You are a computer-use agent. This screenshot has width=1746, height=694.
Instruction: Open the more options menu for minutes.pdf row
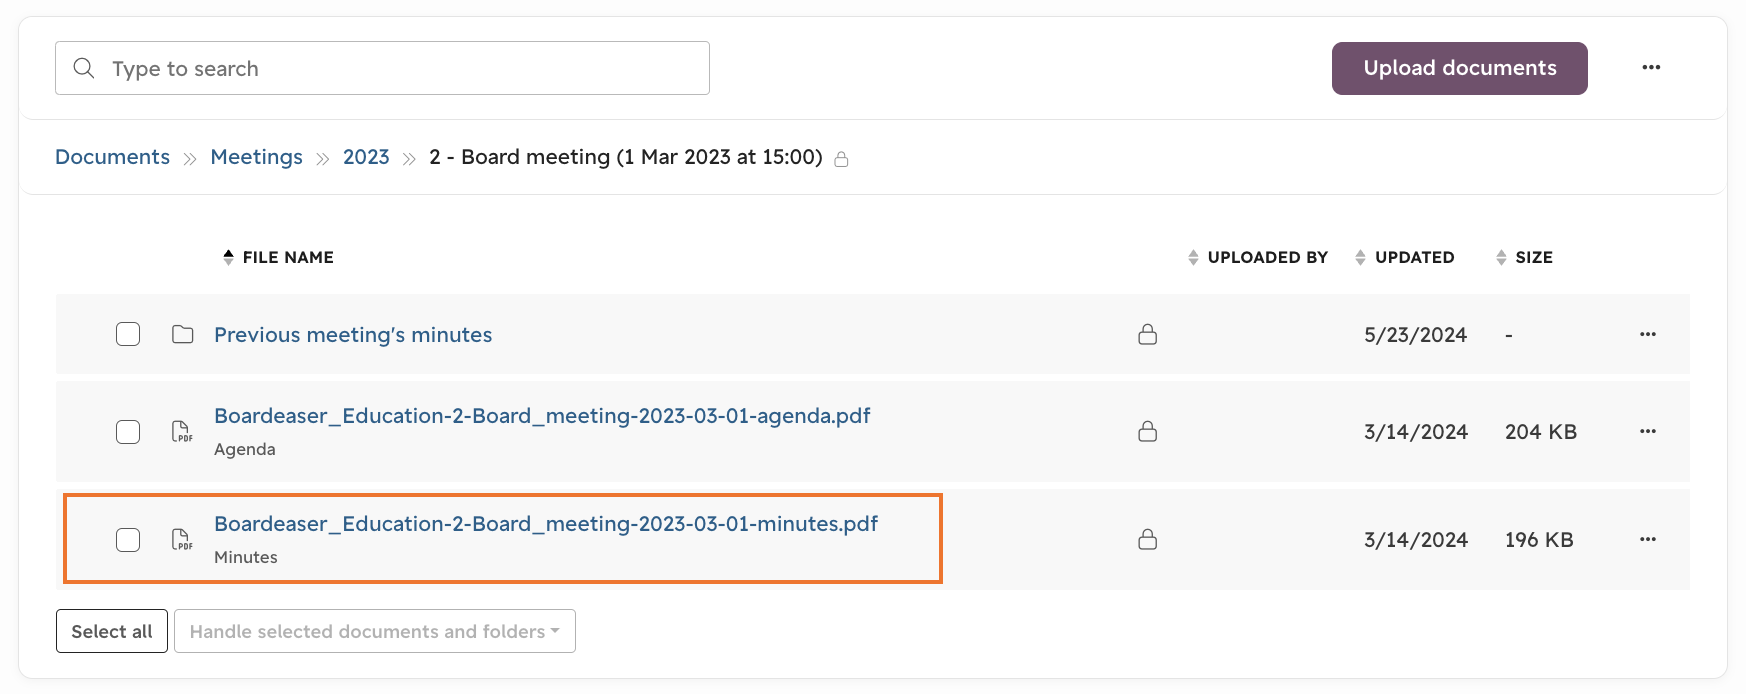[x=1648, y=539]
